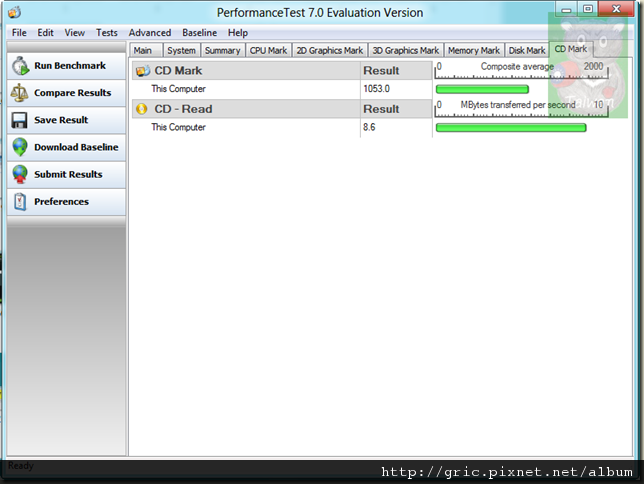This screenshot has width=644, height=484.
Task: Click the Submit Results globe icon
Action: 20,174
